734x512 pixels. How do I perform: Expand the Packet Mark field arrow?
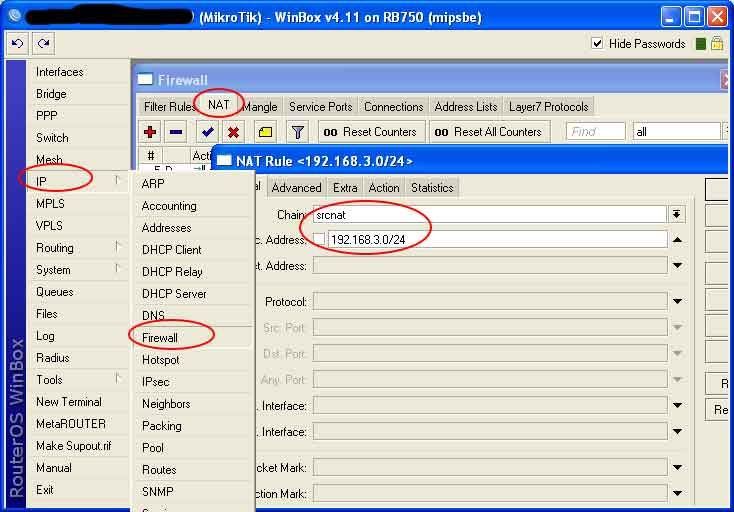pos(677,467)
